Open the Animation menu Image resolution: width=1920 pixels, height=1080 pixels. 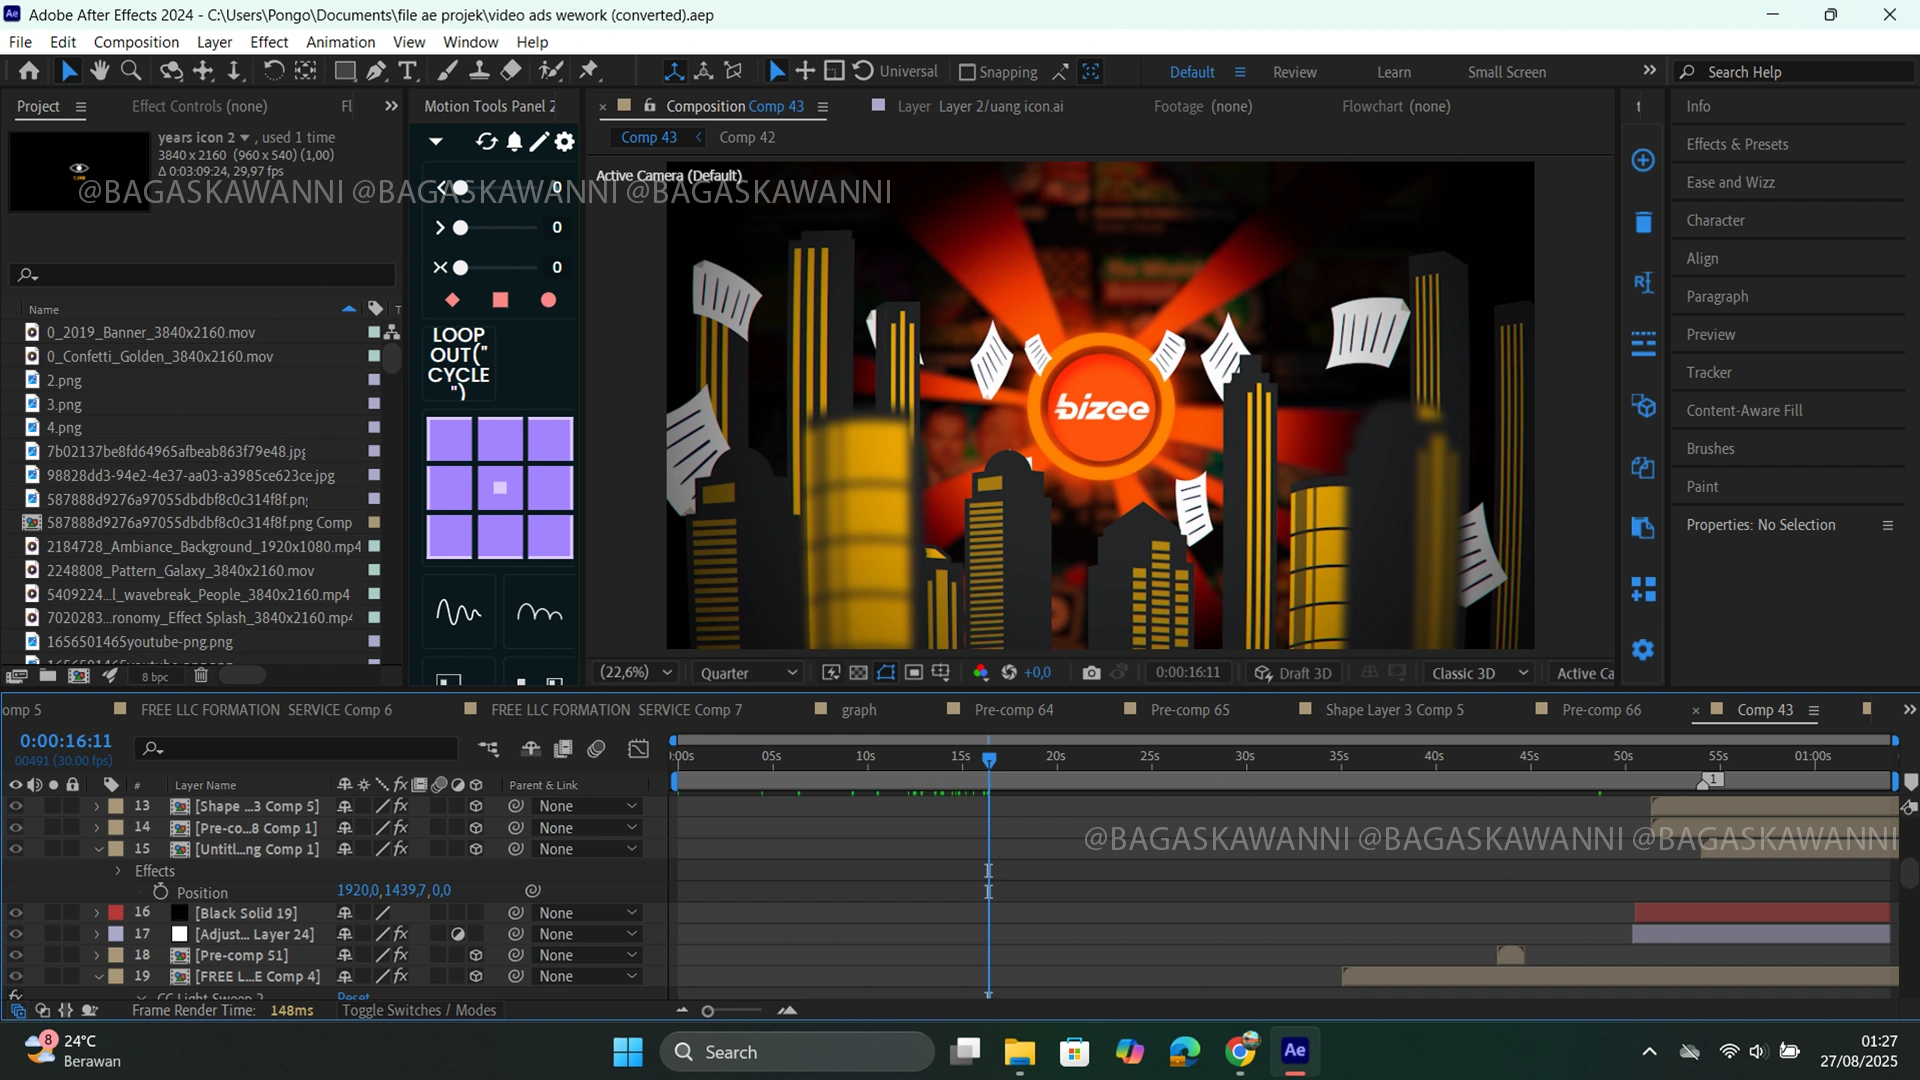click(x=340, y=42)
